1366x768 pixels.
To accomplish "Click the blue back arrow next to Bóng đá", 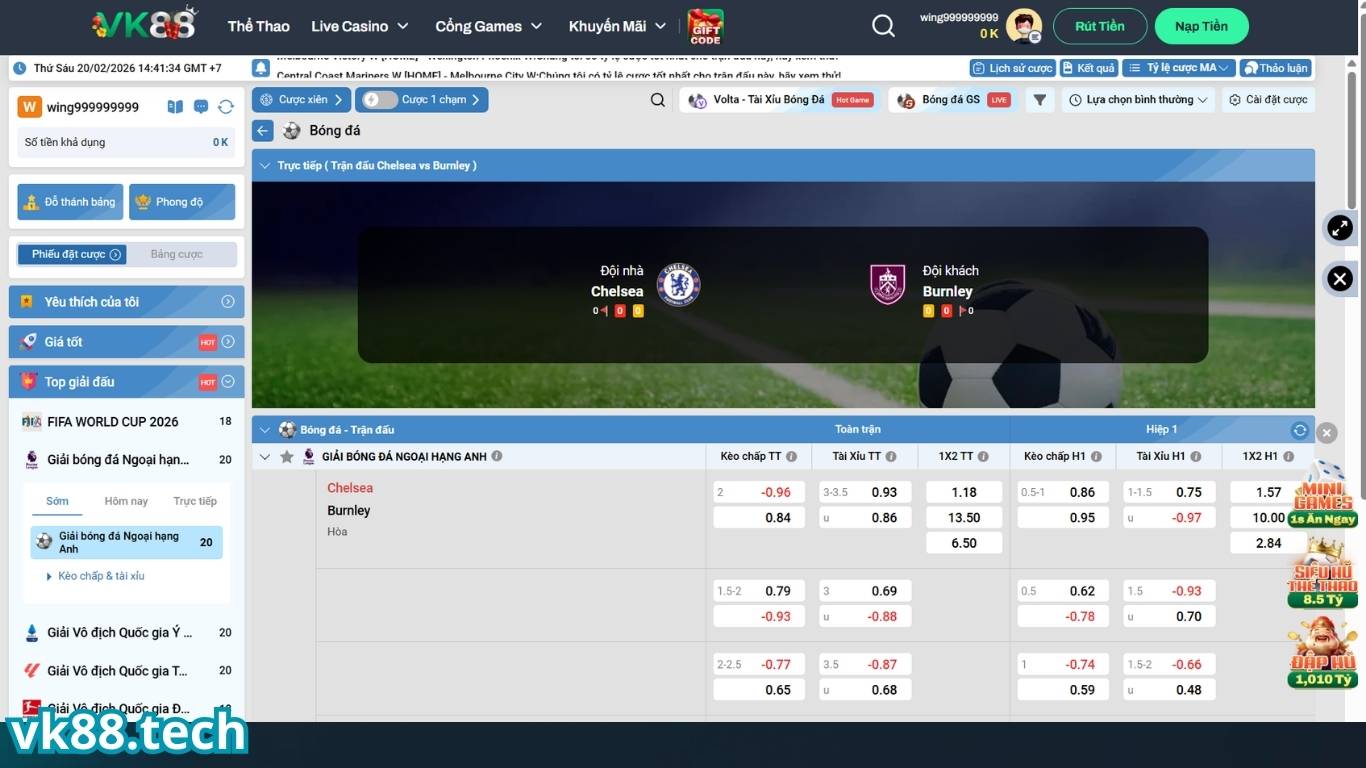I will [x=263, y=131].
